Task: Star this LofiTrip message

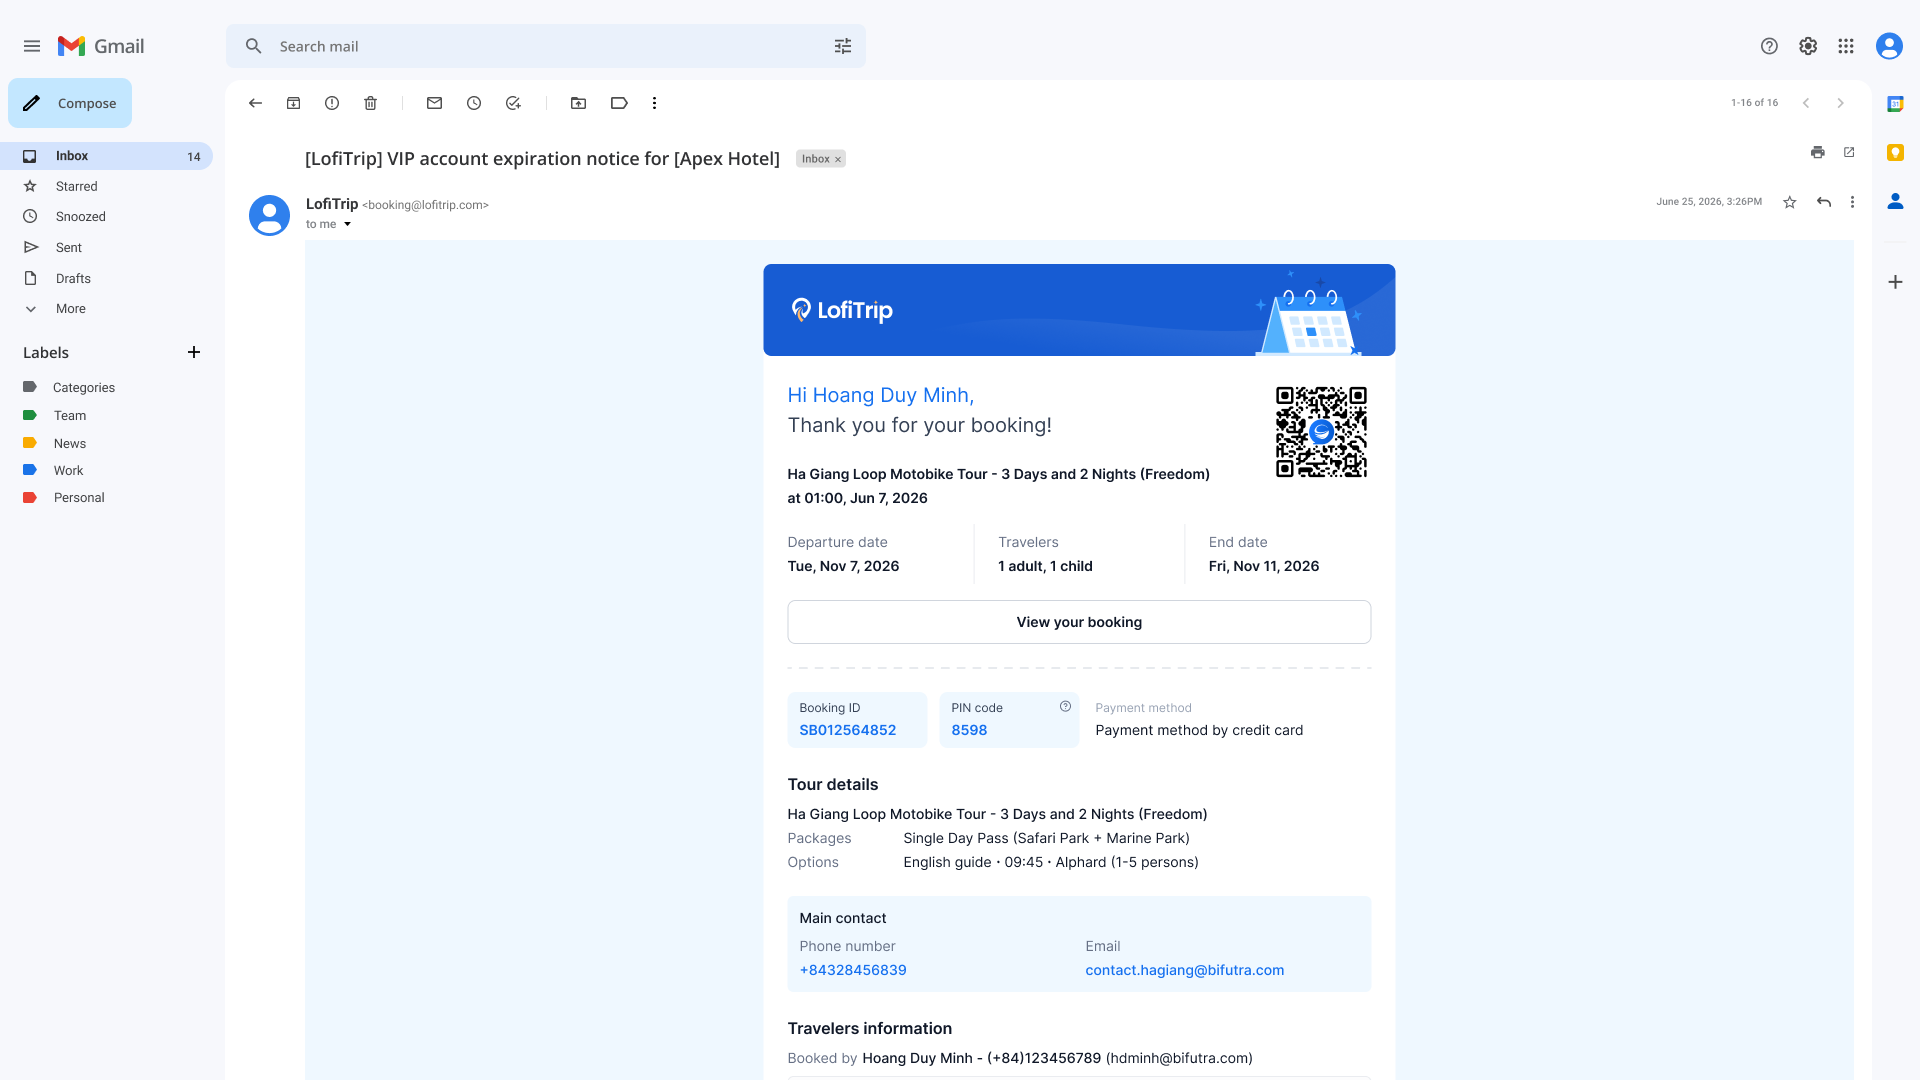Action: [x=1790, y=202]
